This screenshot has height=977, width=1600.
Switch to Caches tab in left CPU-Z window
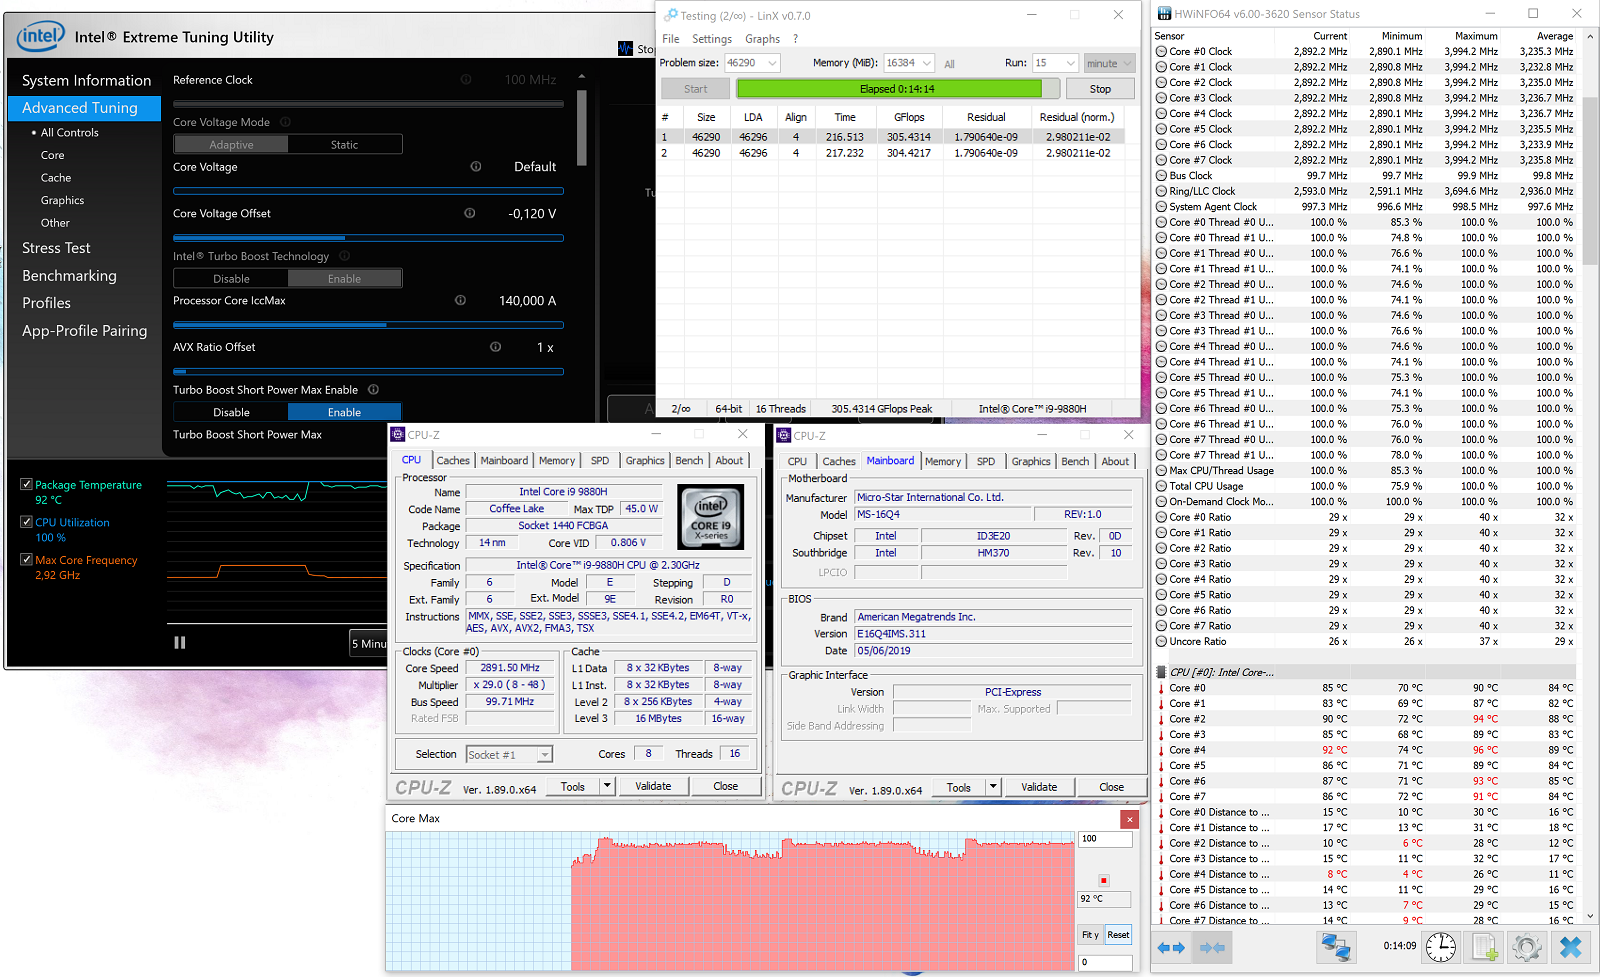[x=453, y=460]
